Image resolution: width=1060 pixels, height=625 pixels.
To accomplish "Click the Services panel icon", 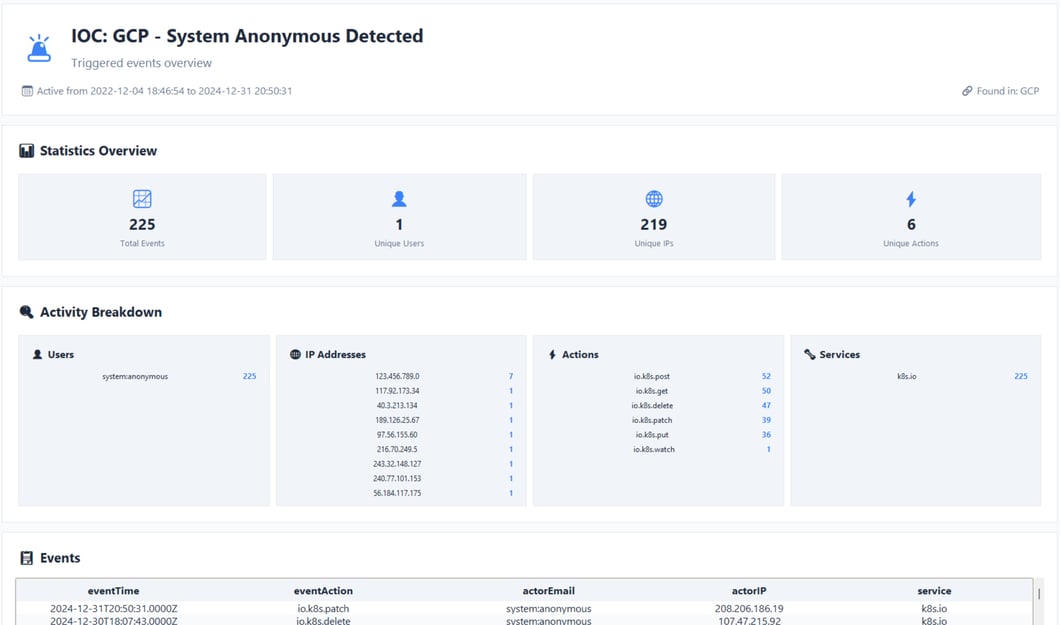I will pyautogui.click(x=809, y=354).
